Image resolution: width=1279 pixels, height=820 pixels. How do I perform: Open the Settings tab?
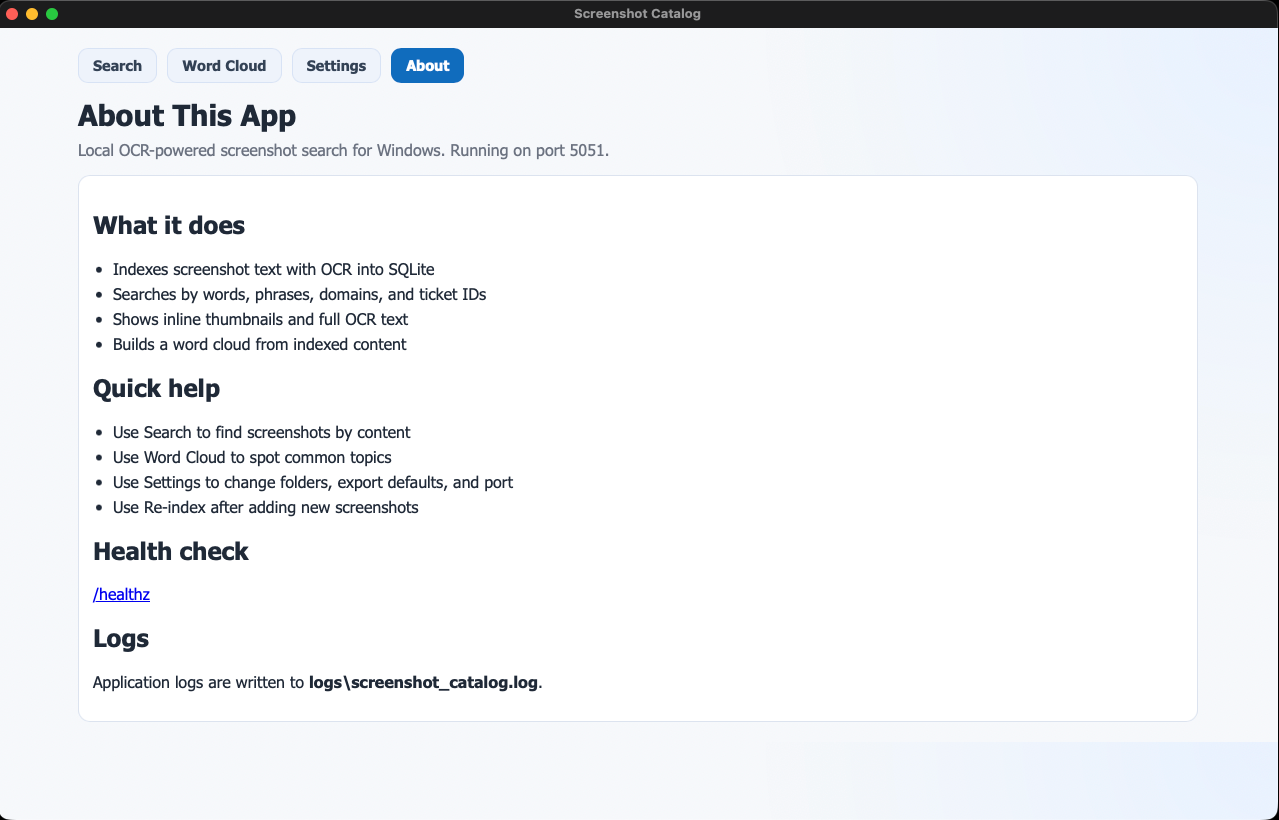click(336, 66)
